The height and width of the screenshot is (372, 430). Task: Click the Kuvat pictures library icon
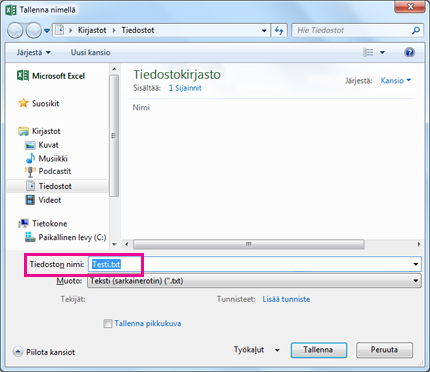click(30, 145)
